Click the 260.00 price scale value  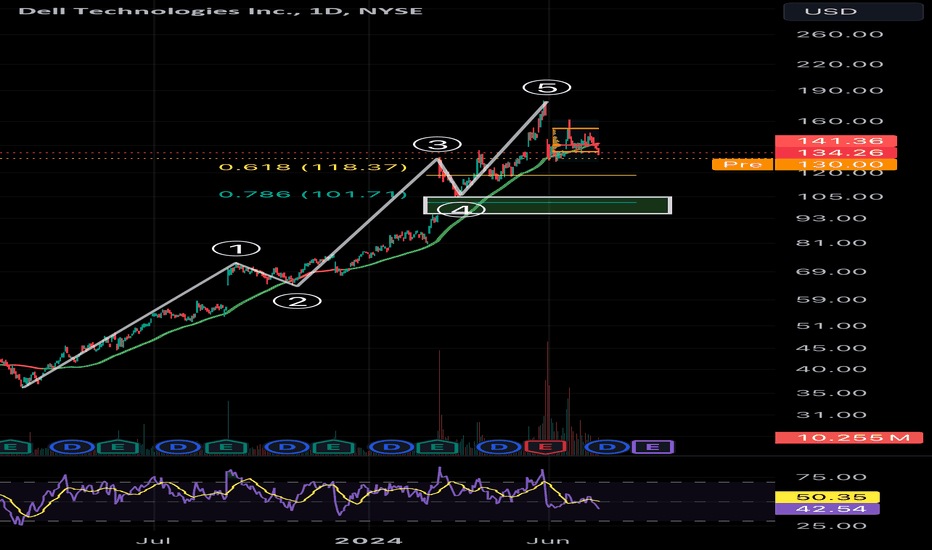(839, 34)
